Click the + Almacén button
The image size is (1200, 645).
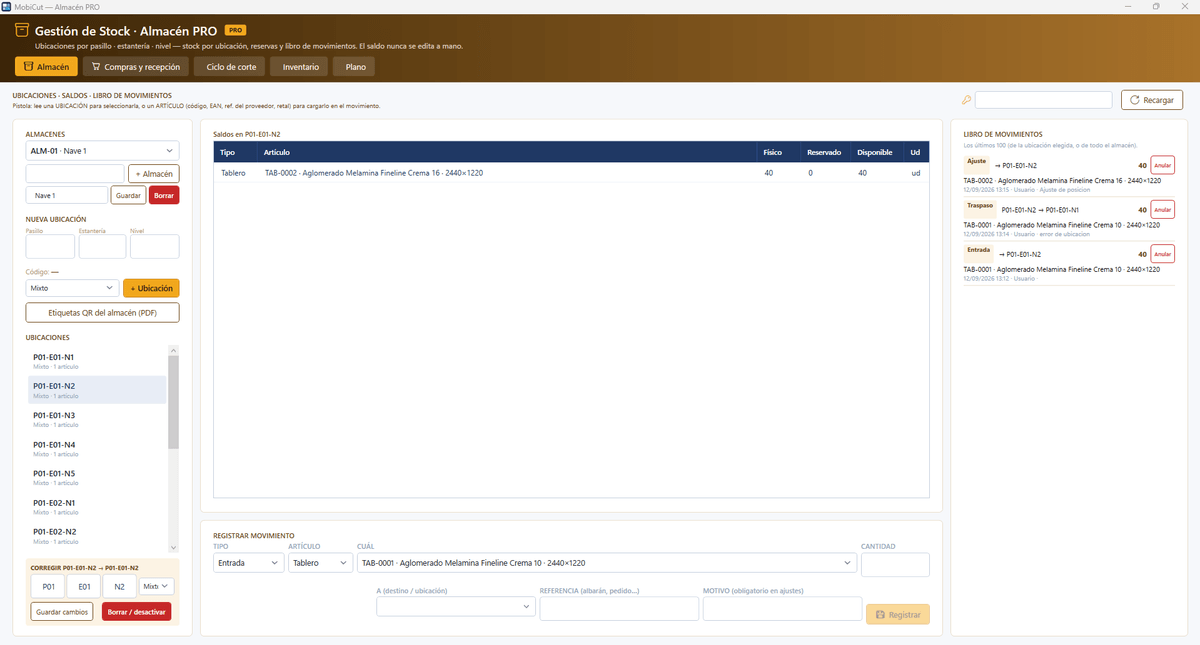pos(154,173)
